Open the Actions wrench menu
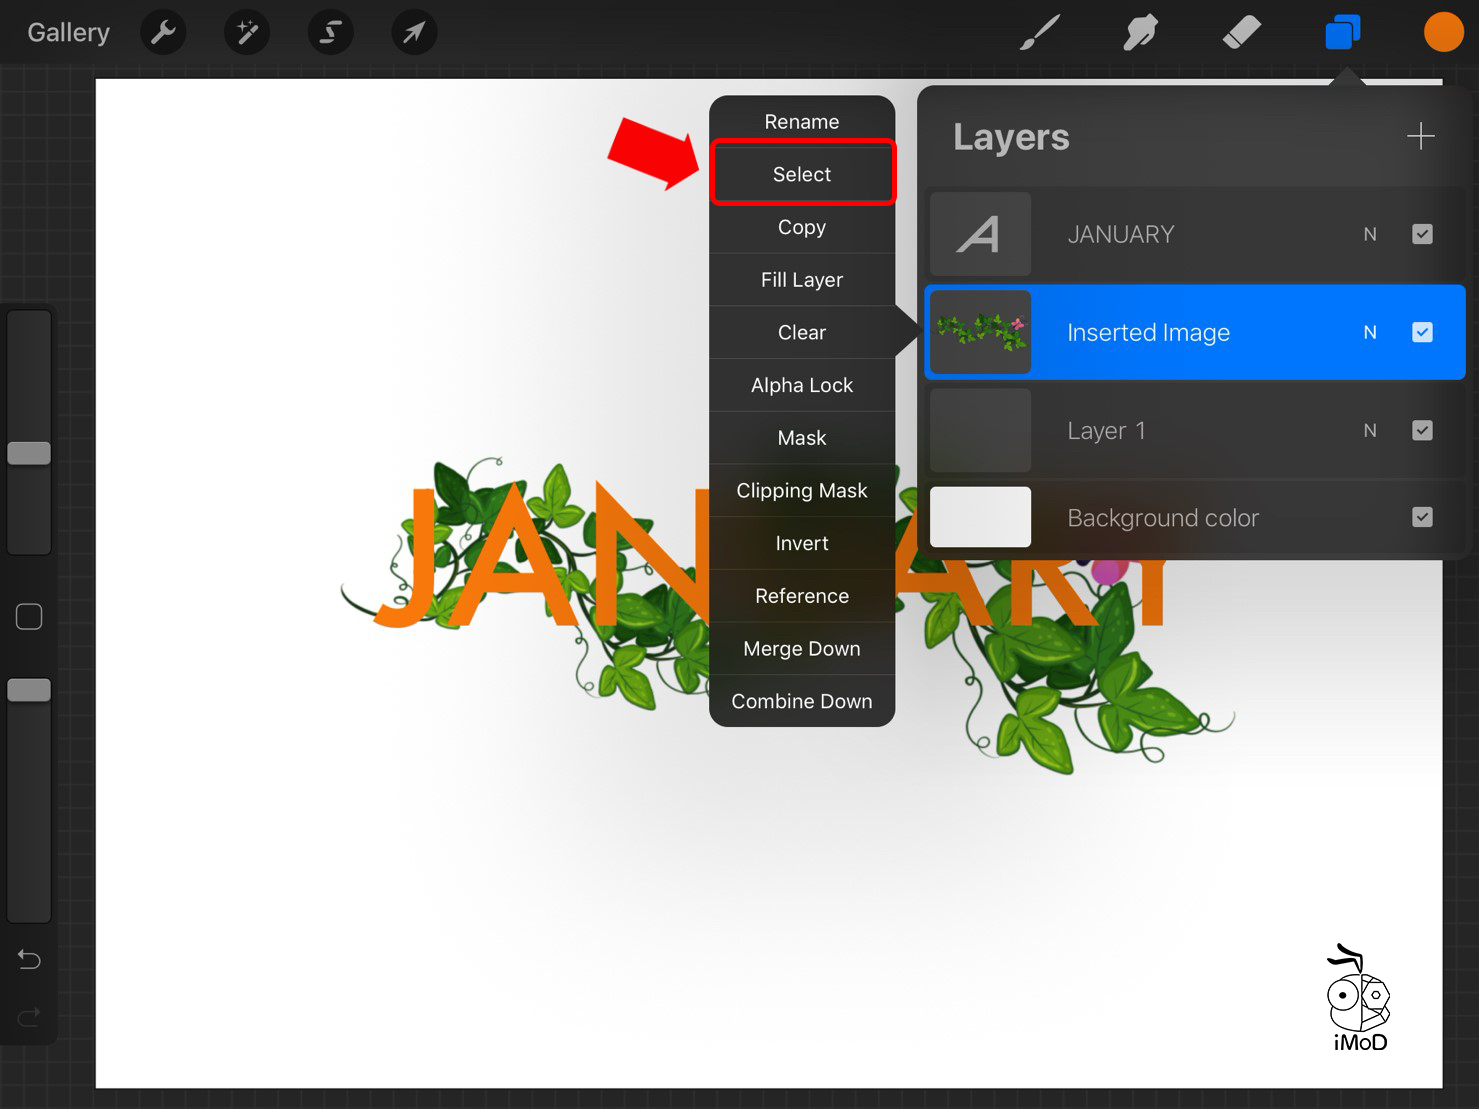1479x1109 pixels. (x=163, y=33)
